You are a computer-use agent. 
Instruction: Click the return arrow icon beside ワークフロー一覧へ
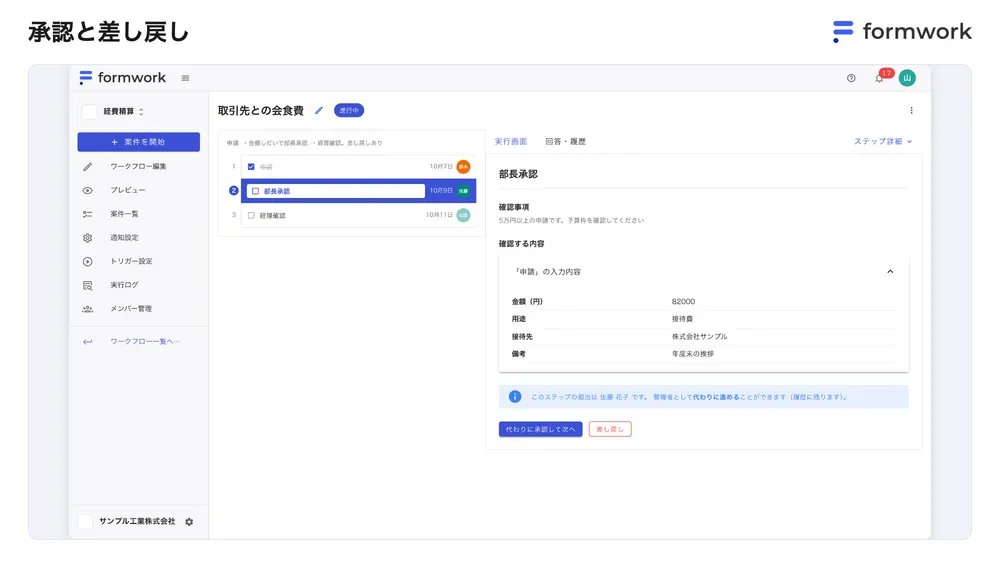pyautogui.click(x=87, y=341)
